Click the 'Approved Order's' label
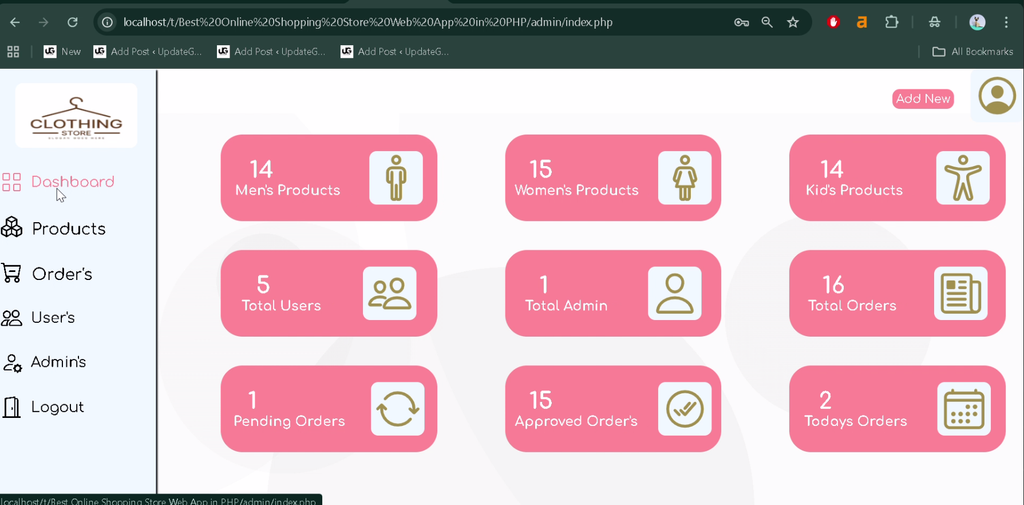1024x505 pixels. coord(576,421)
